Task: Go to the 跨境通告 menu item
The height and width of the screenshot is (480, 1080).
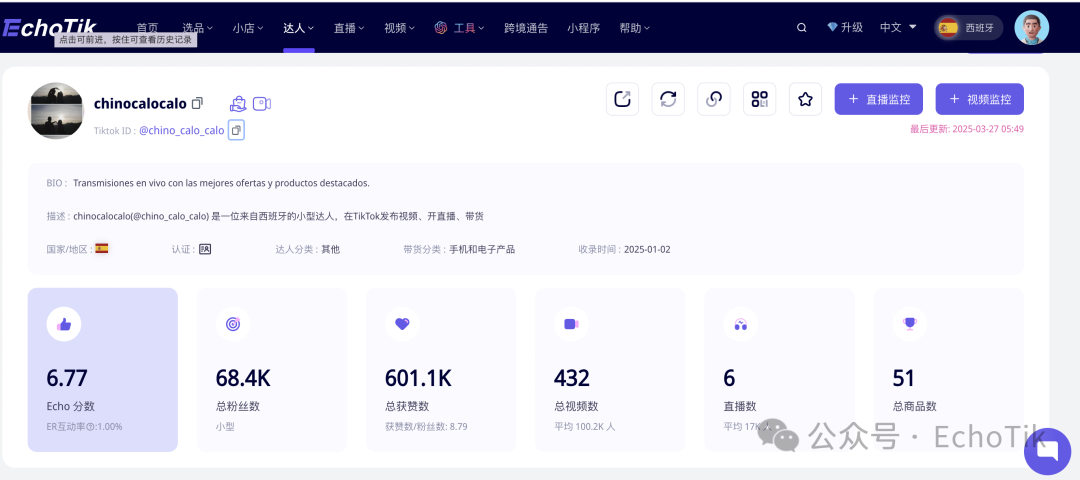Action: [526, 28]
